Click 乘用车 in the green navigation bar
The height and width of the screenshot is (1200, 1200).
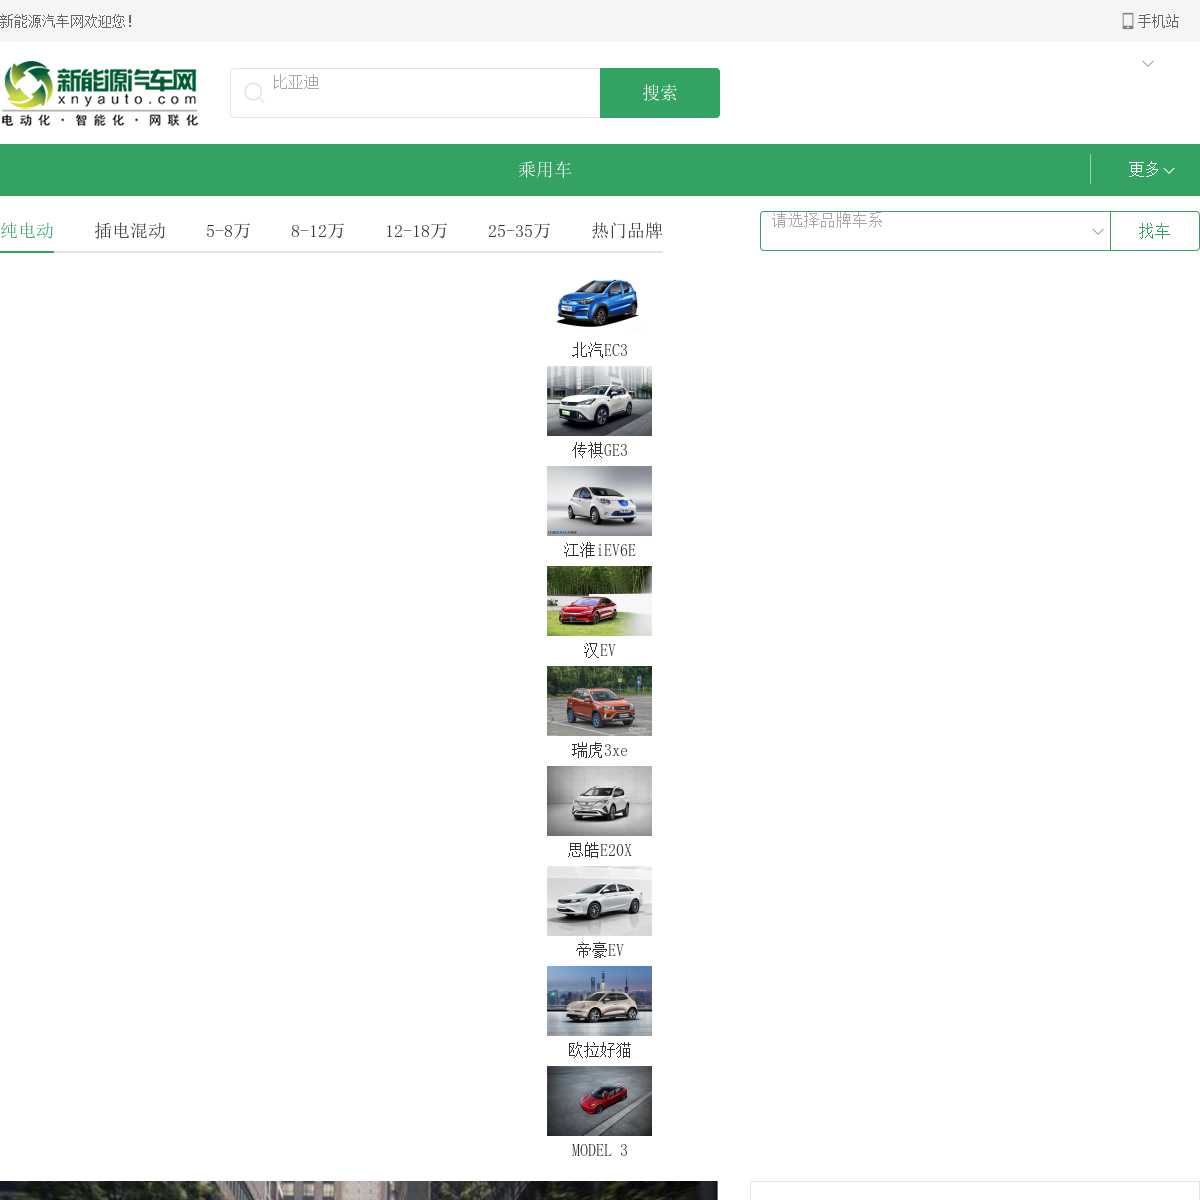coord(545,170)
